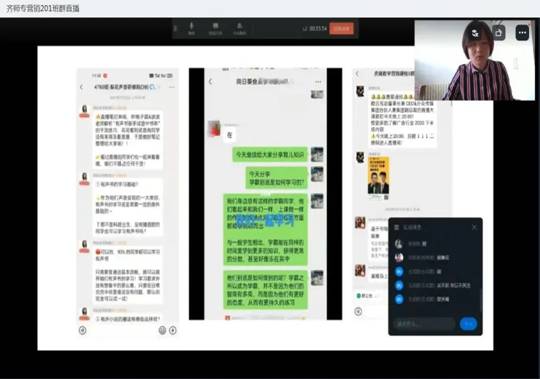Click back arrow in left phone screenshot
The width and height of the screenshot is (540, 379).
click(x=82, y=87)
